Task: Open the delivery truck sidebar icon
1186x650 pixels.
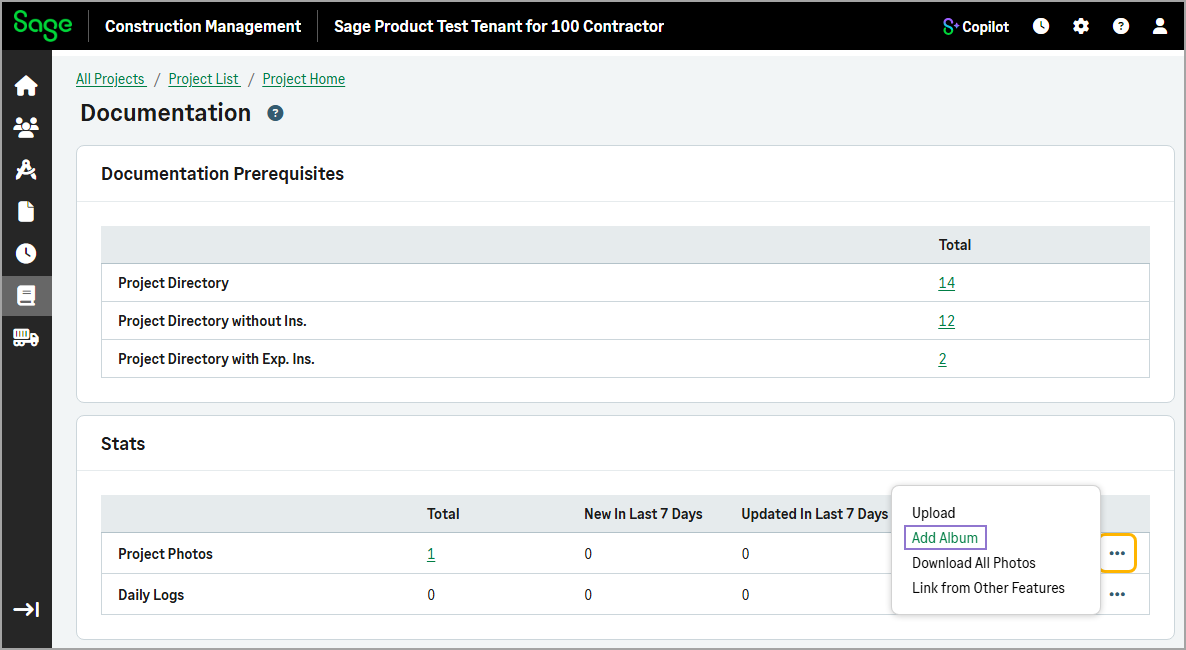Action: coord(26,338)
